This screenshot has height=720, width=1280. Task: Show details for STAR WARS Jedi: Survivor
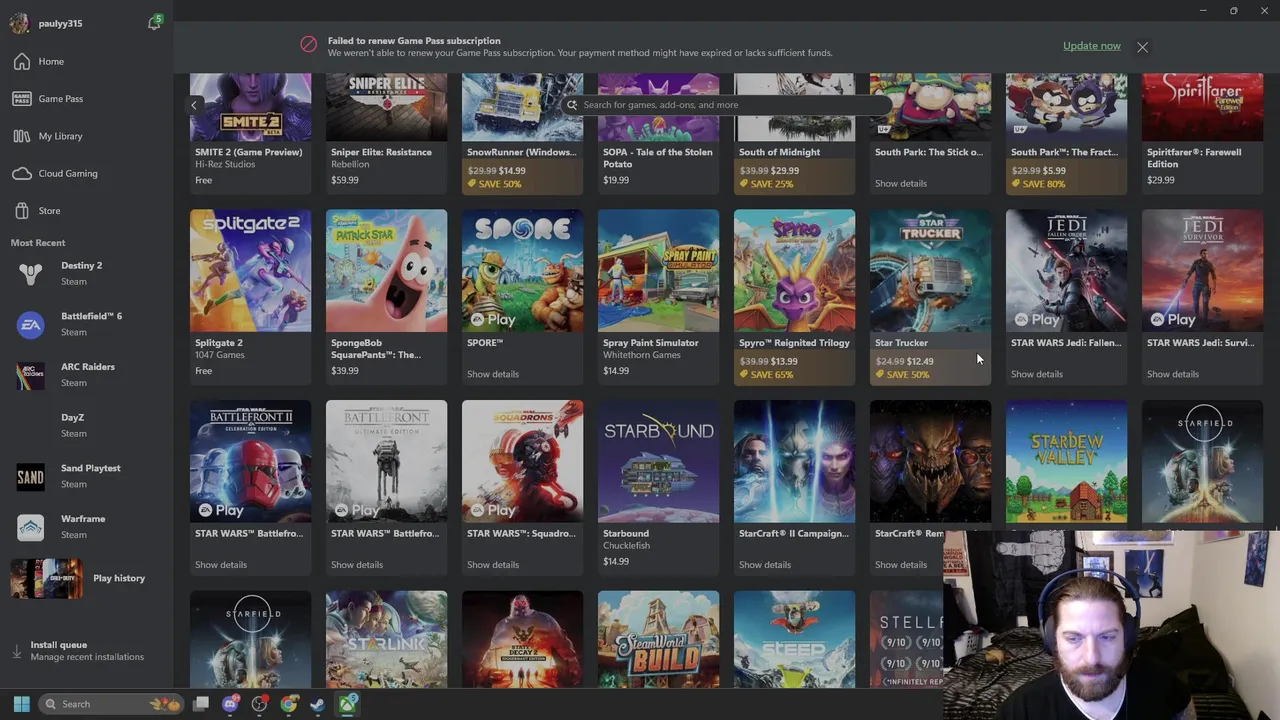tap(1173, 374)
